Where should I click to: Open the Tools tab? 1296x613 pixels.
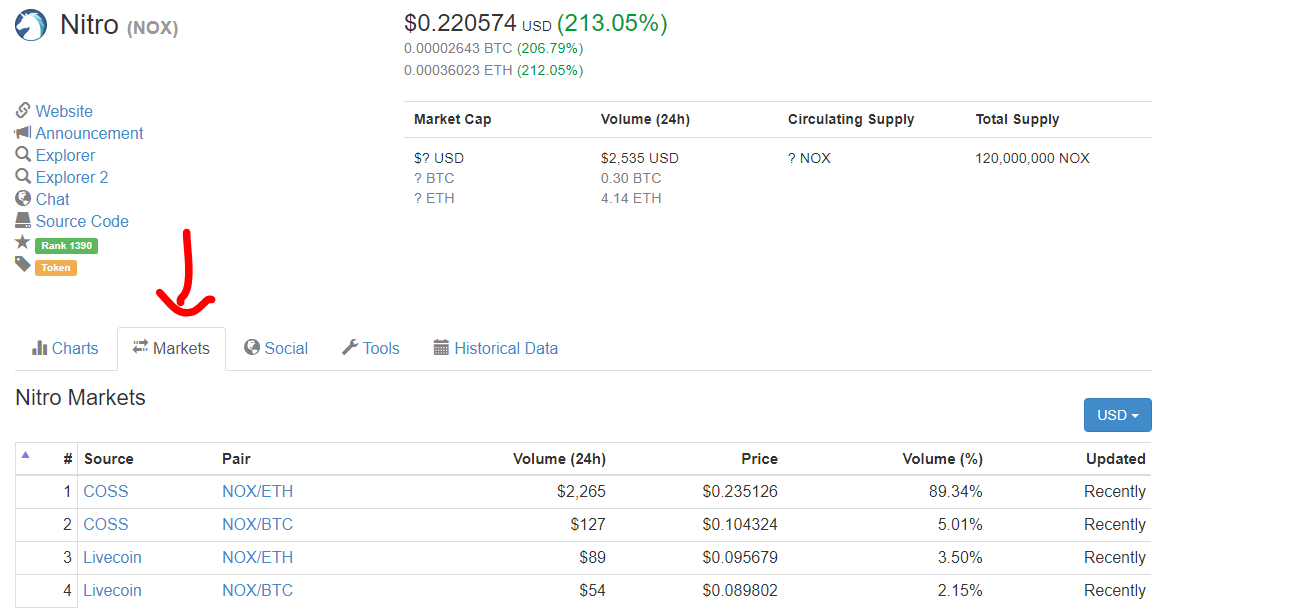(371, 349)
